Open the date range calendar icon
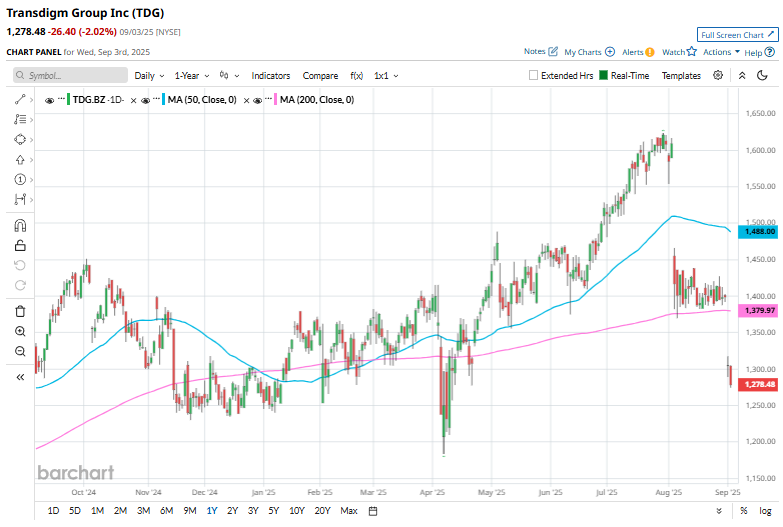This screenshot has height=527, width=783. tap(373, 511)
